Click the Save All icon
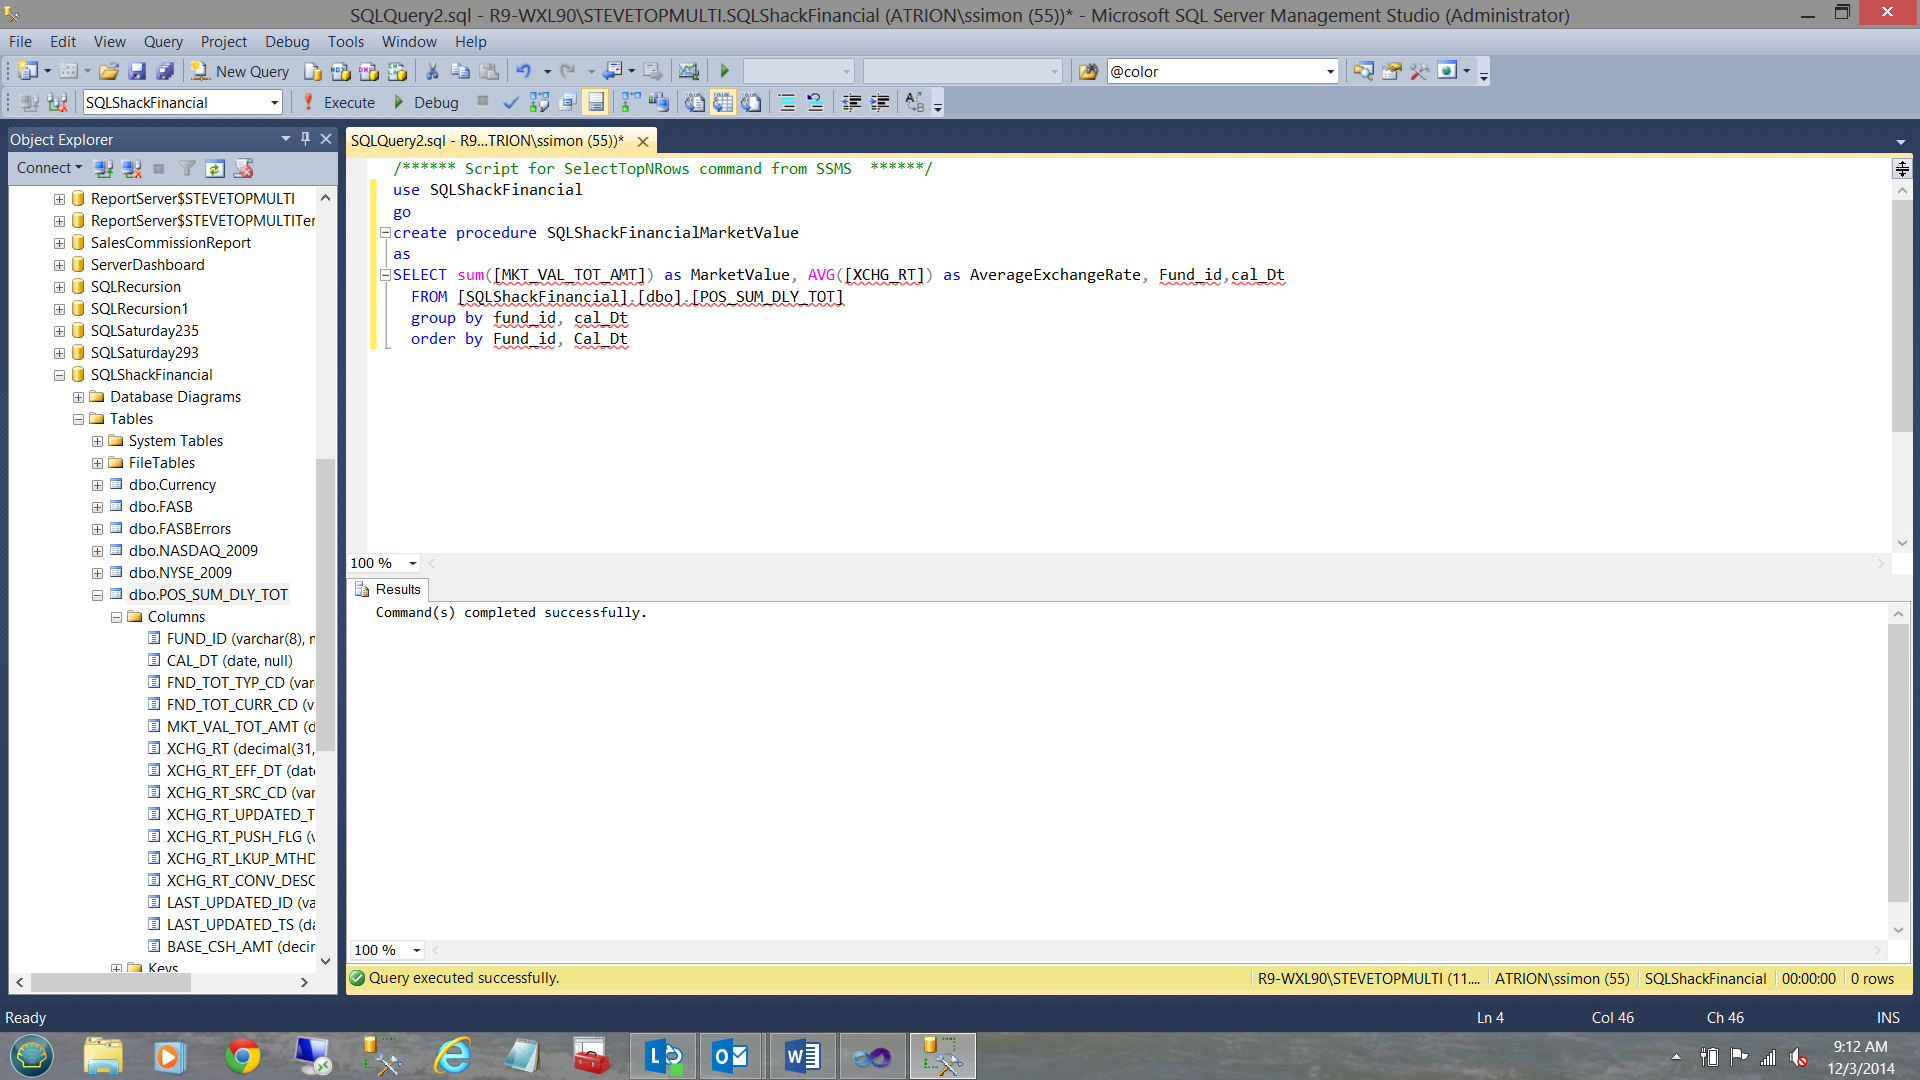Screen dimensions: 1920x1080 click(165, 71)
